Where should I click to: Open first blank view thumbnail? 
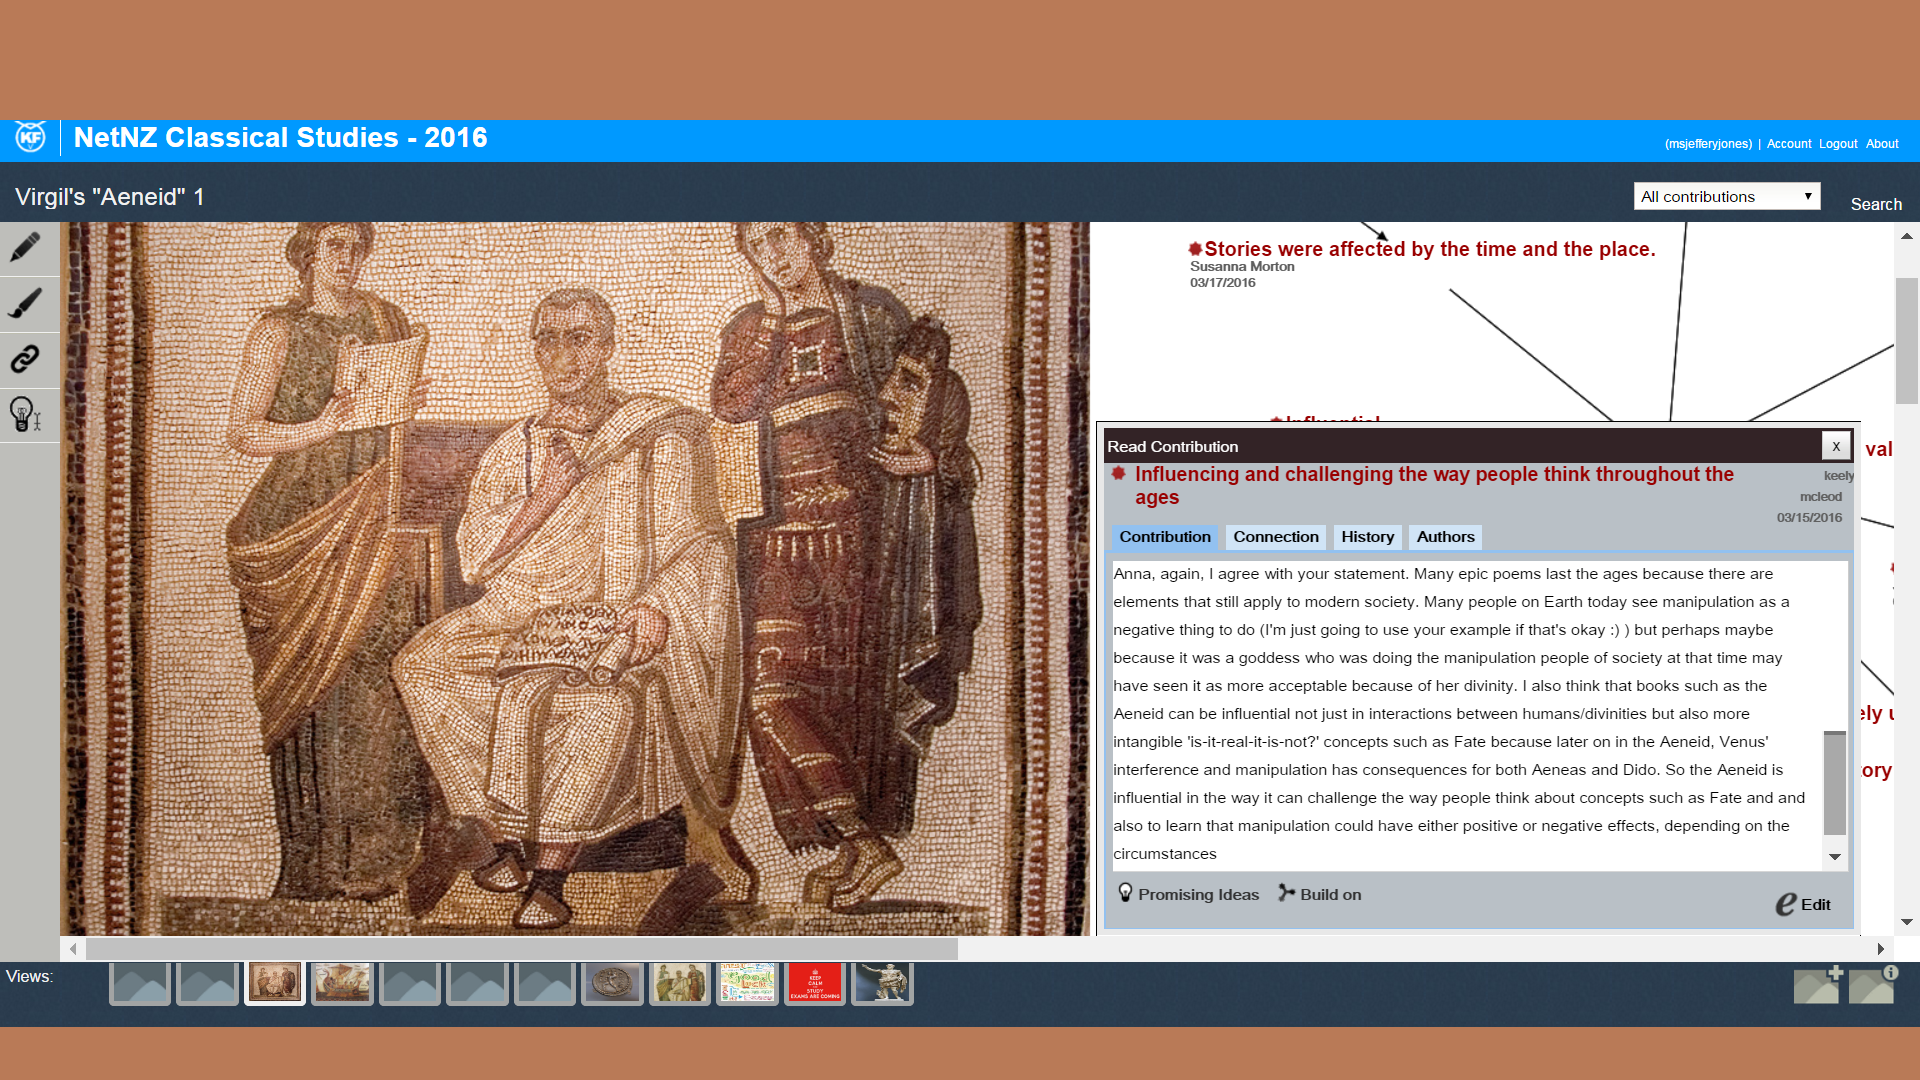(x=139, y=983)
